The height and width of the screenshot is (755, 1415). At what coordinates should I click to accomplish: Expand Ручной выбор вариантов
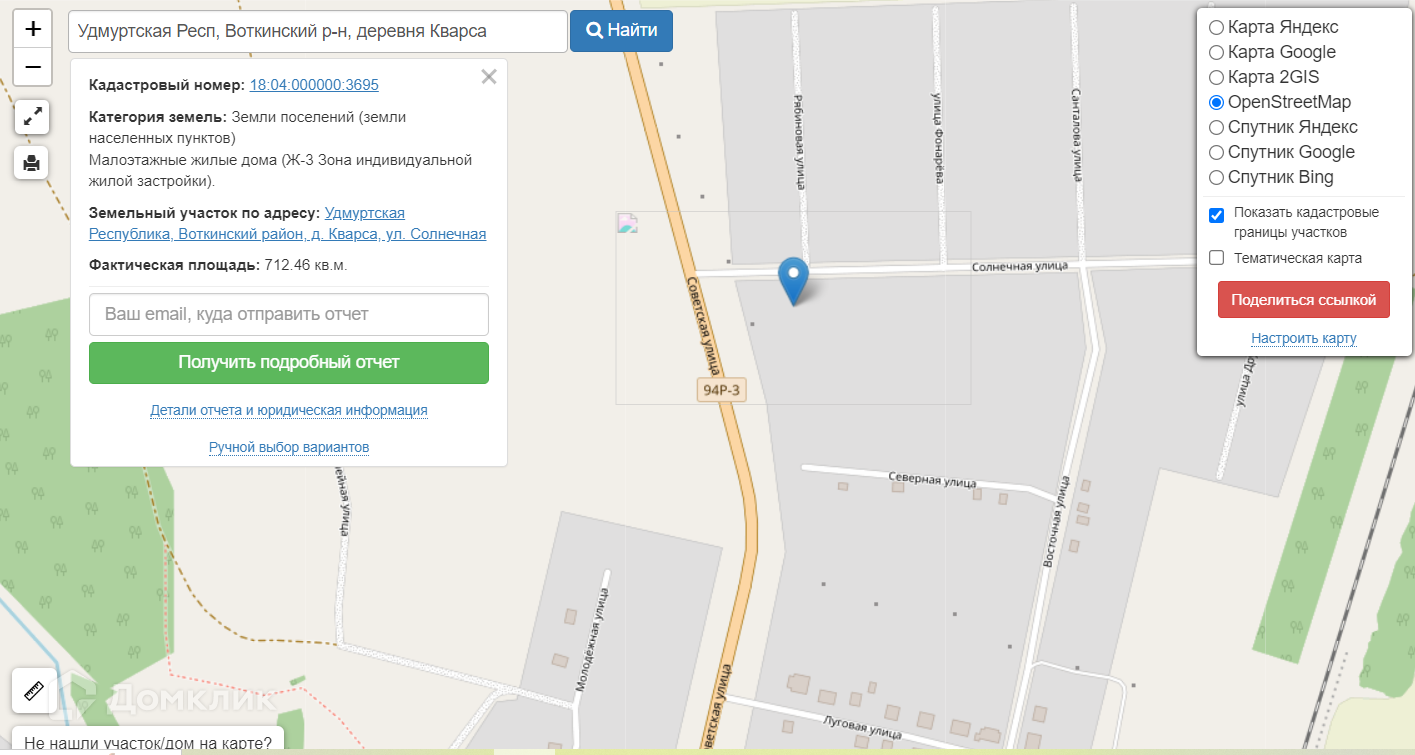click(289, 447)
